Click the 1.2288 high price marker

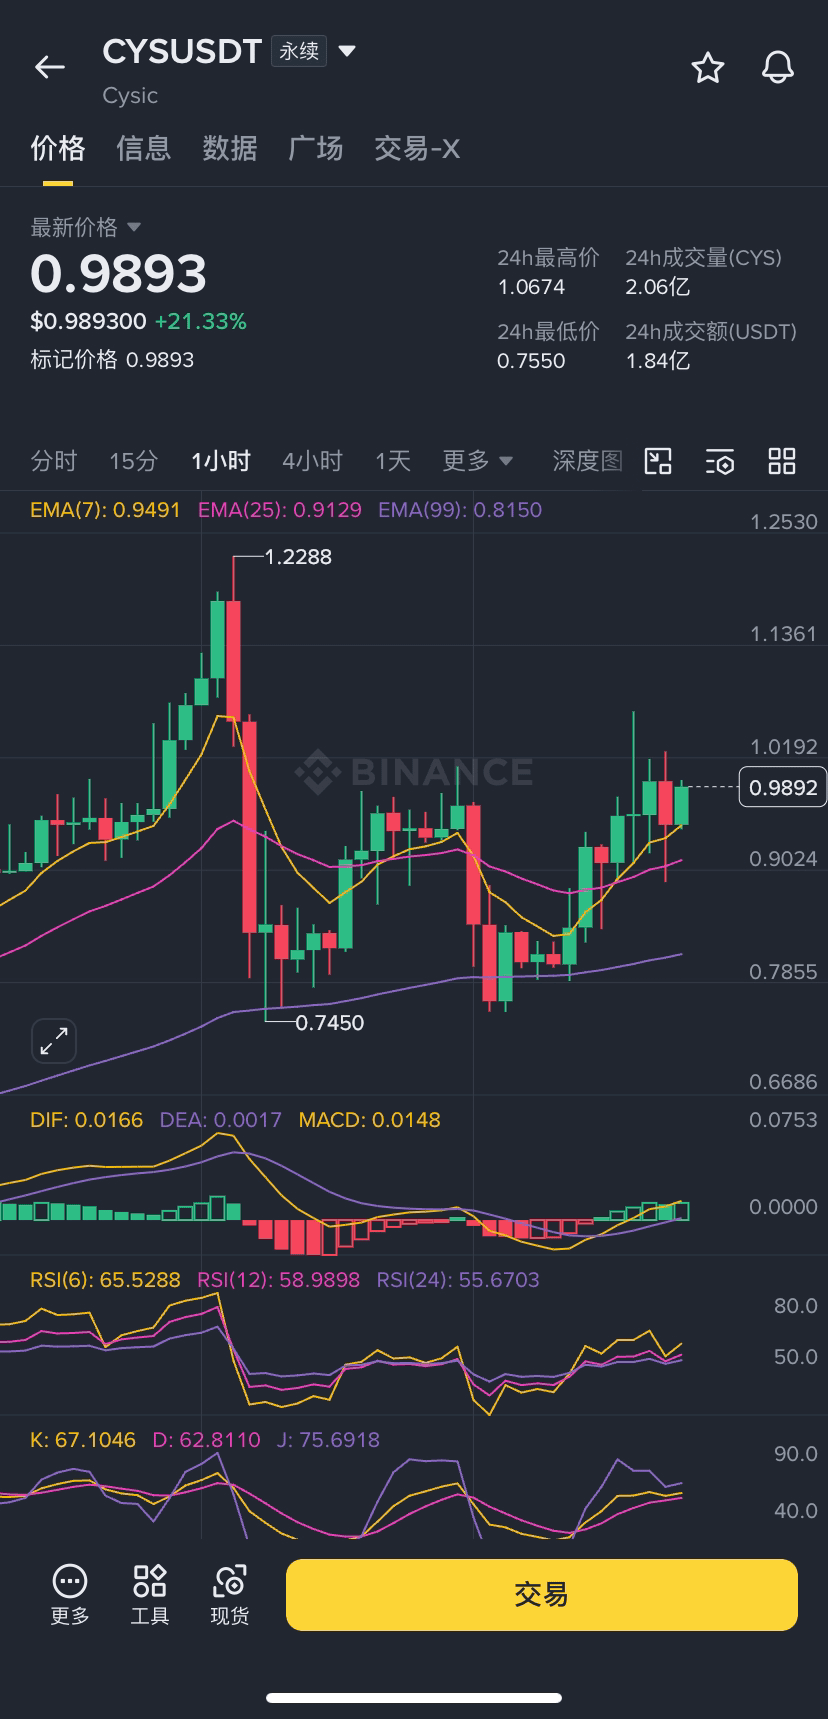coord(298,557)
